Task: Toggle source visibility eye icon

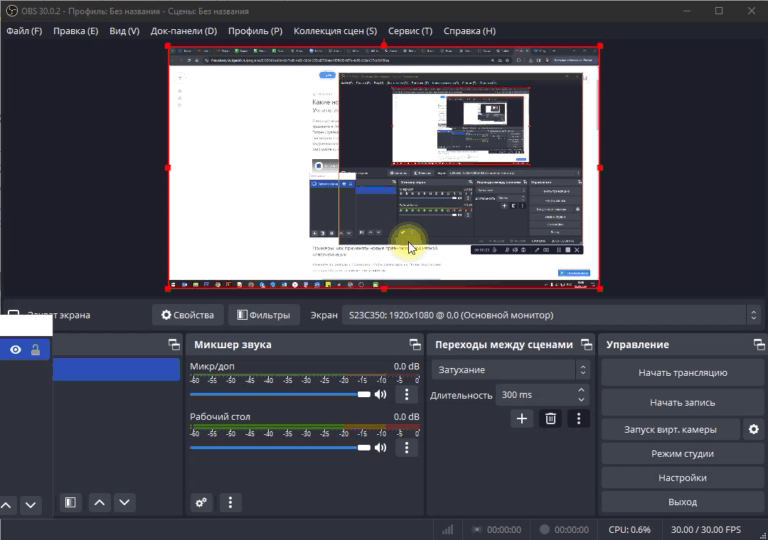Action: 16,350
